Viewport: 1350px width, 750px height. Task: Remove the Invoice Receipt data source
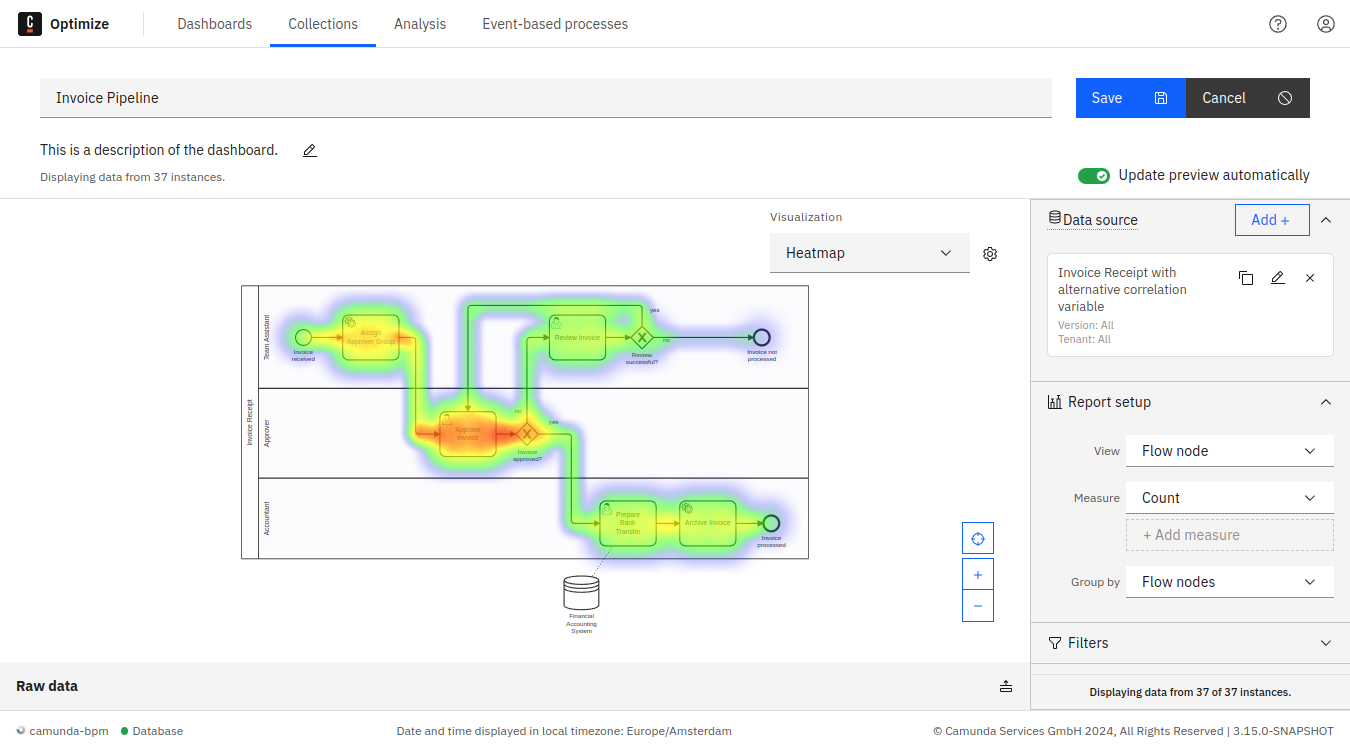[x=1310, y=278]
